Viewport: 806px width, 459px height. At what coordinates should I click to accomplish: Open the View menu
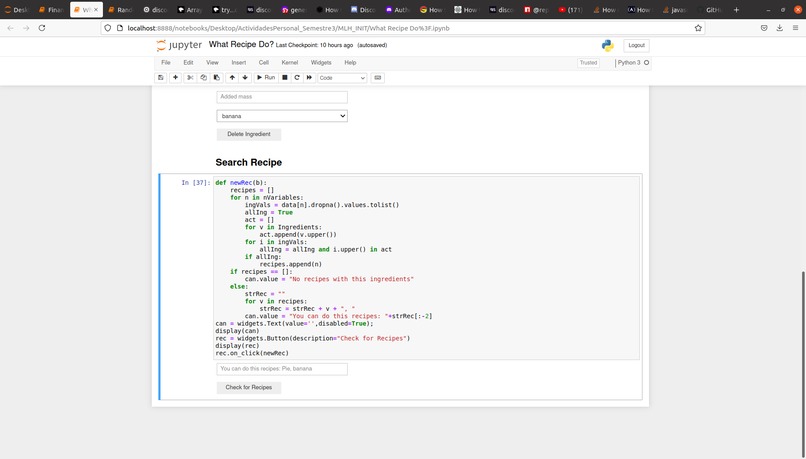(x=212, y=63)
